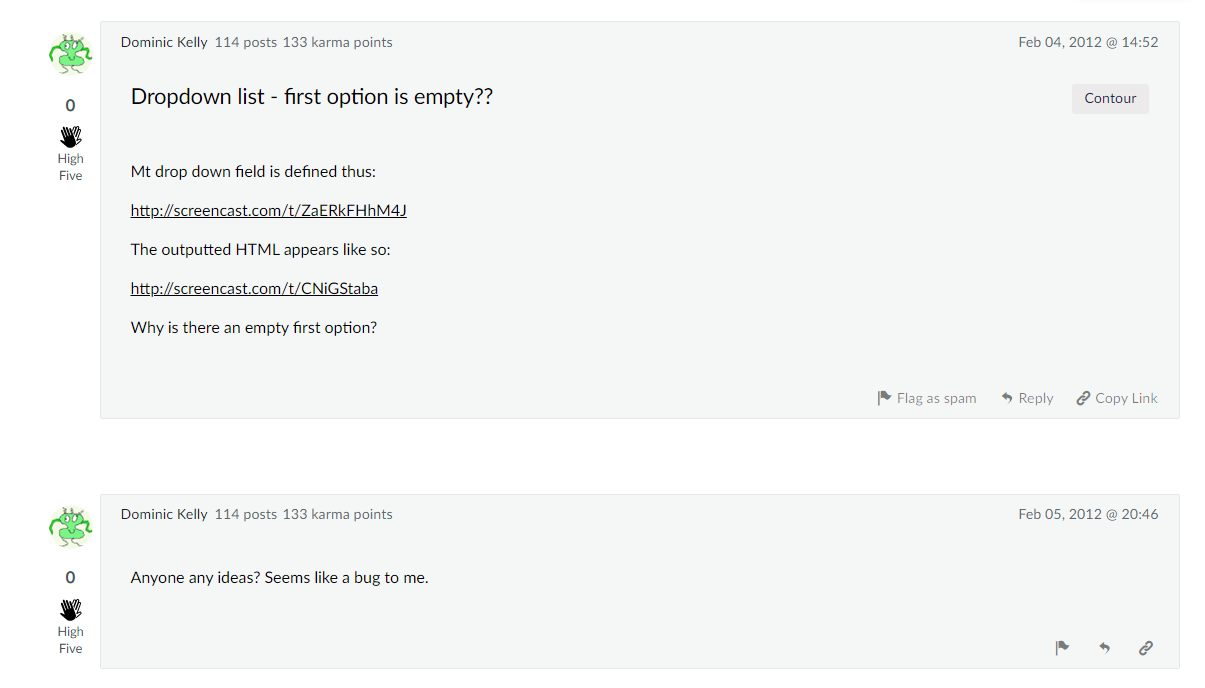Viewport: 1205px width, 688px height.
Task: Click the reply arrow icon on second post
Action: [x=1104, y=648]
